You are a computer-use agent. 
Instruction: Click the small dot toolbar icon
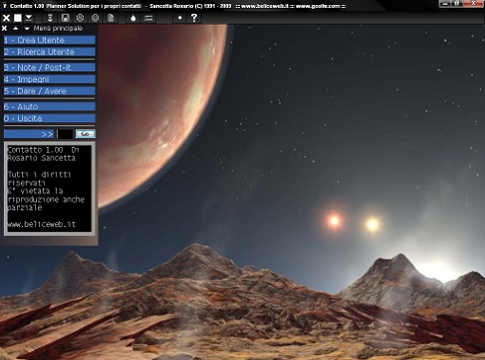point(180,18)
